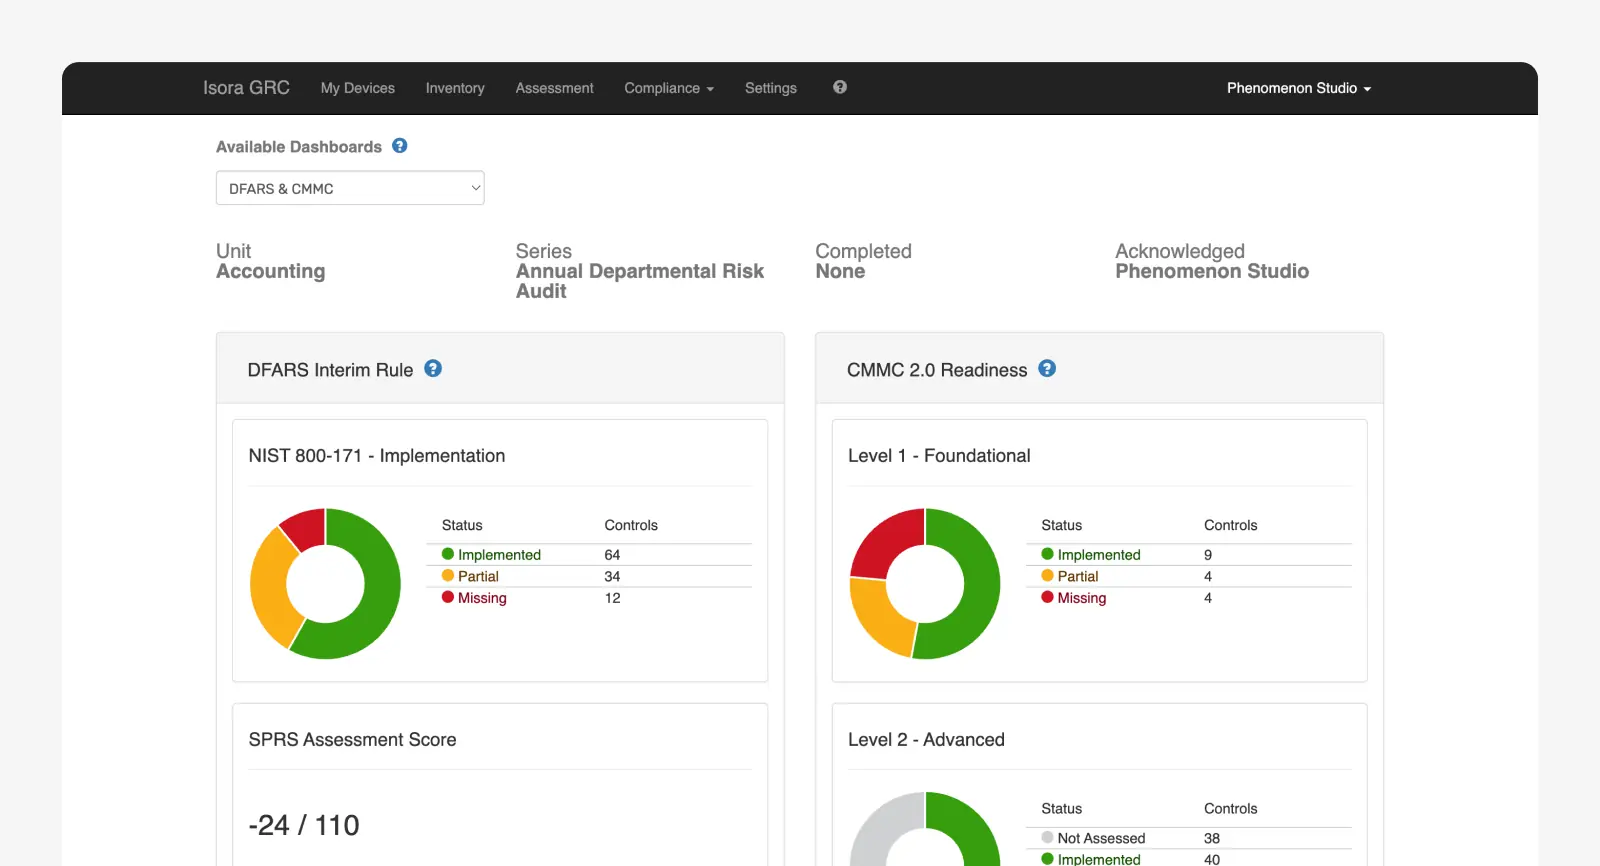Click the Level 1 Foundational donut chart
Viewport: 1600px width, 866px height.
925,584
